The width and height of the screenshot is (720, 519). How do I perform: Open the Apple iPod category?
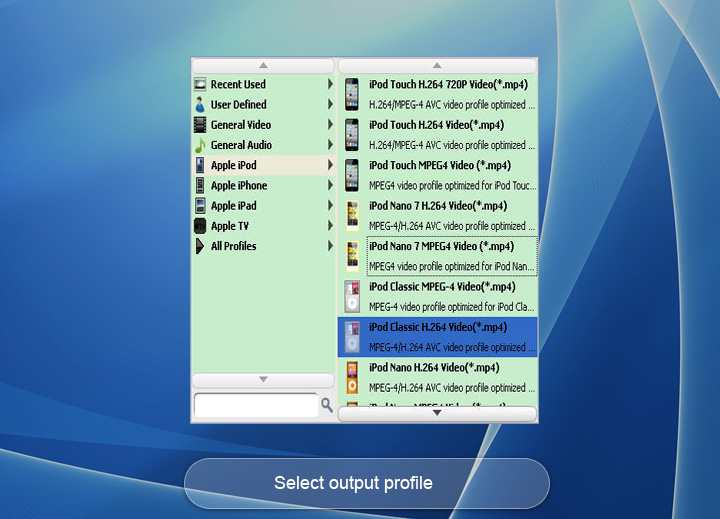(233, 165)
